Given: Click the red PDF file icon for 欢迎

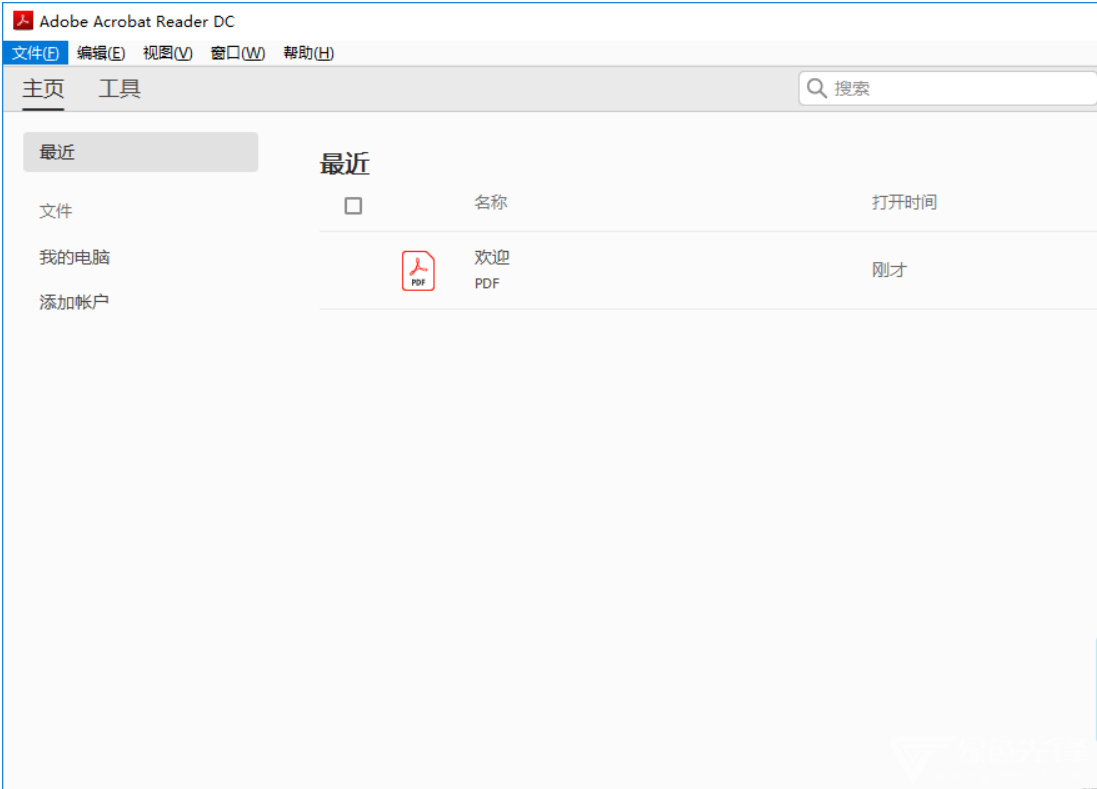Looking at the screenshot, I should click(418, 271).
